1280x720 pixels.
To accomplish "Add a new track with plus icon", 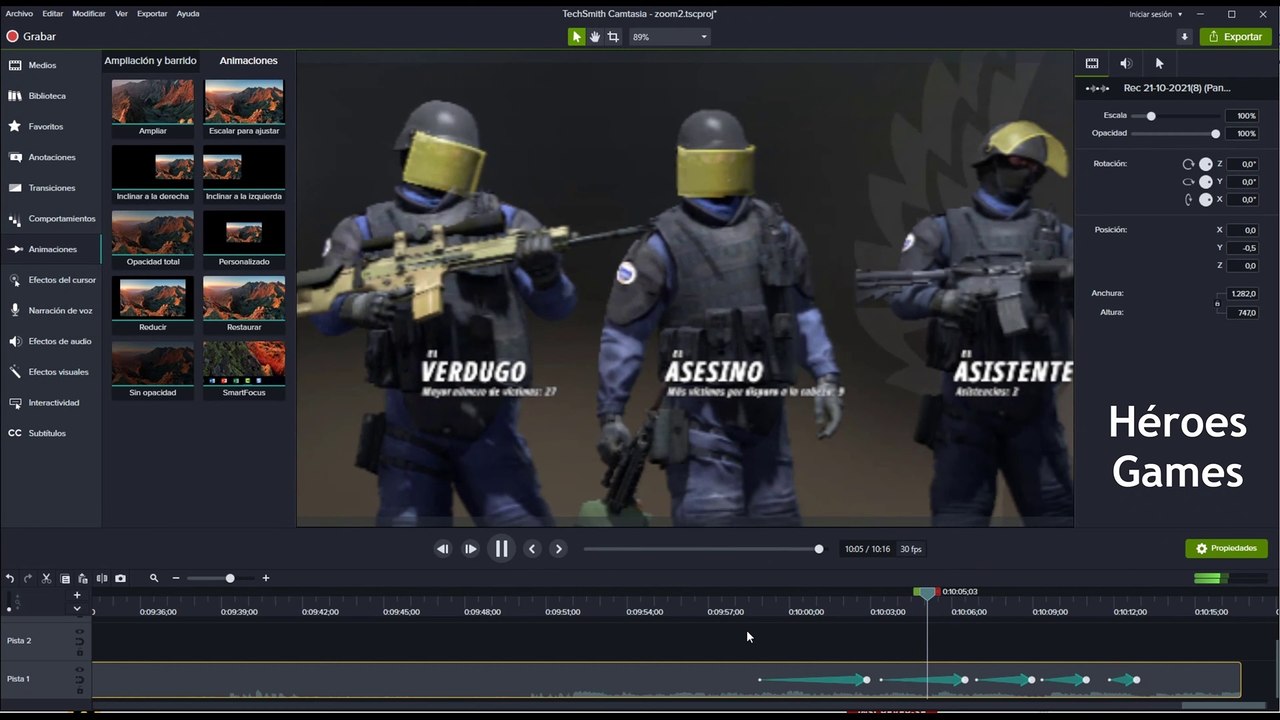I will (77, 595).
